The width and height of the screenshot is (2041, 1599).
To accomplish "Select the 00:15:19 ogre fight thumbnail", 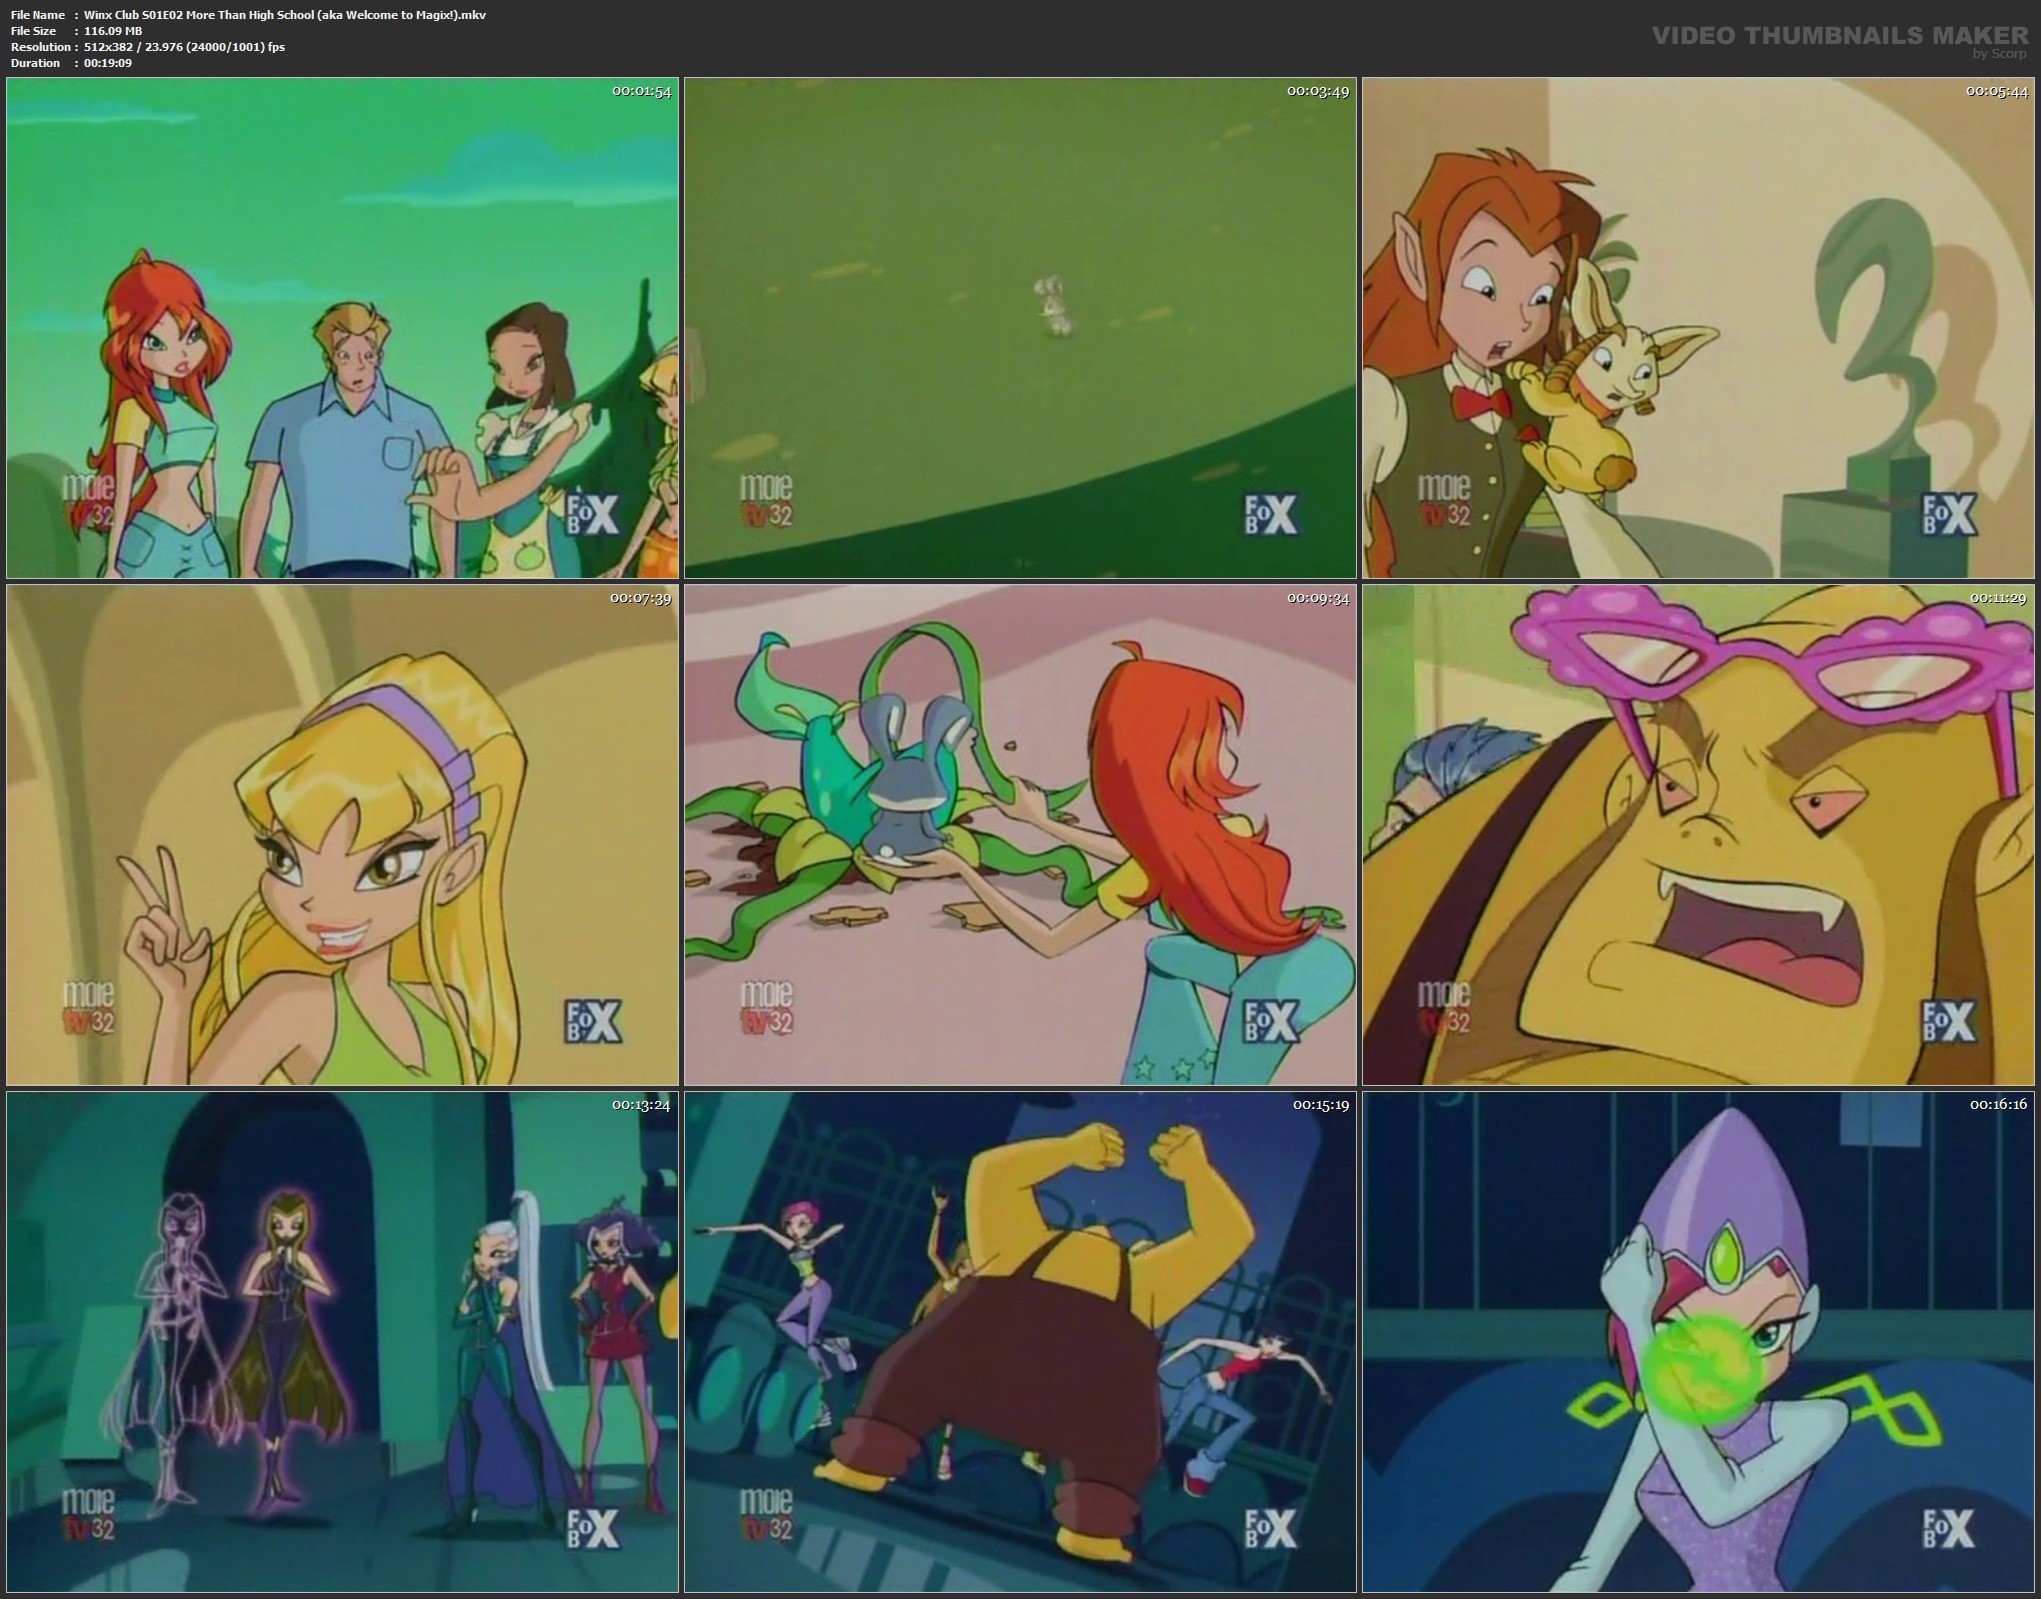I will coord(1020,1342).
